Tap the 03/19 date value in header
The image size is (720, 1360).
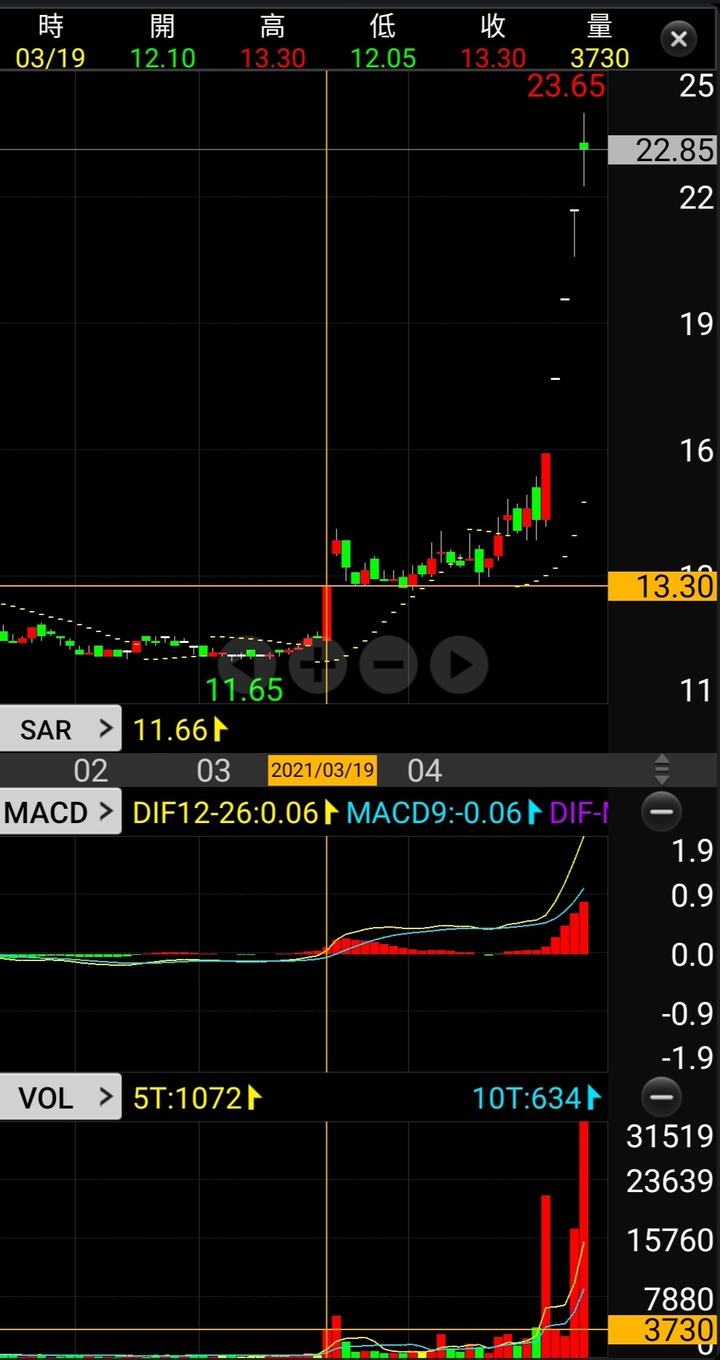click(x=50, y=58)
